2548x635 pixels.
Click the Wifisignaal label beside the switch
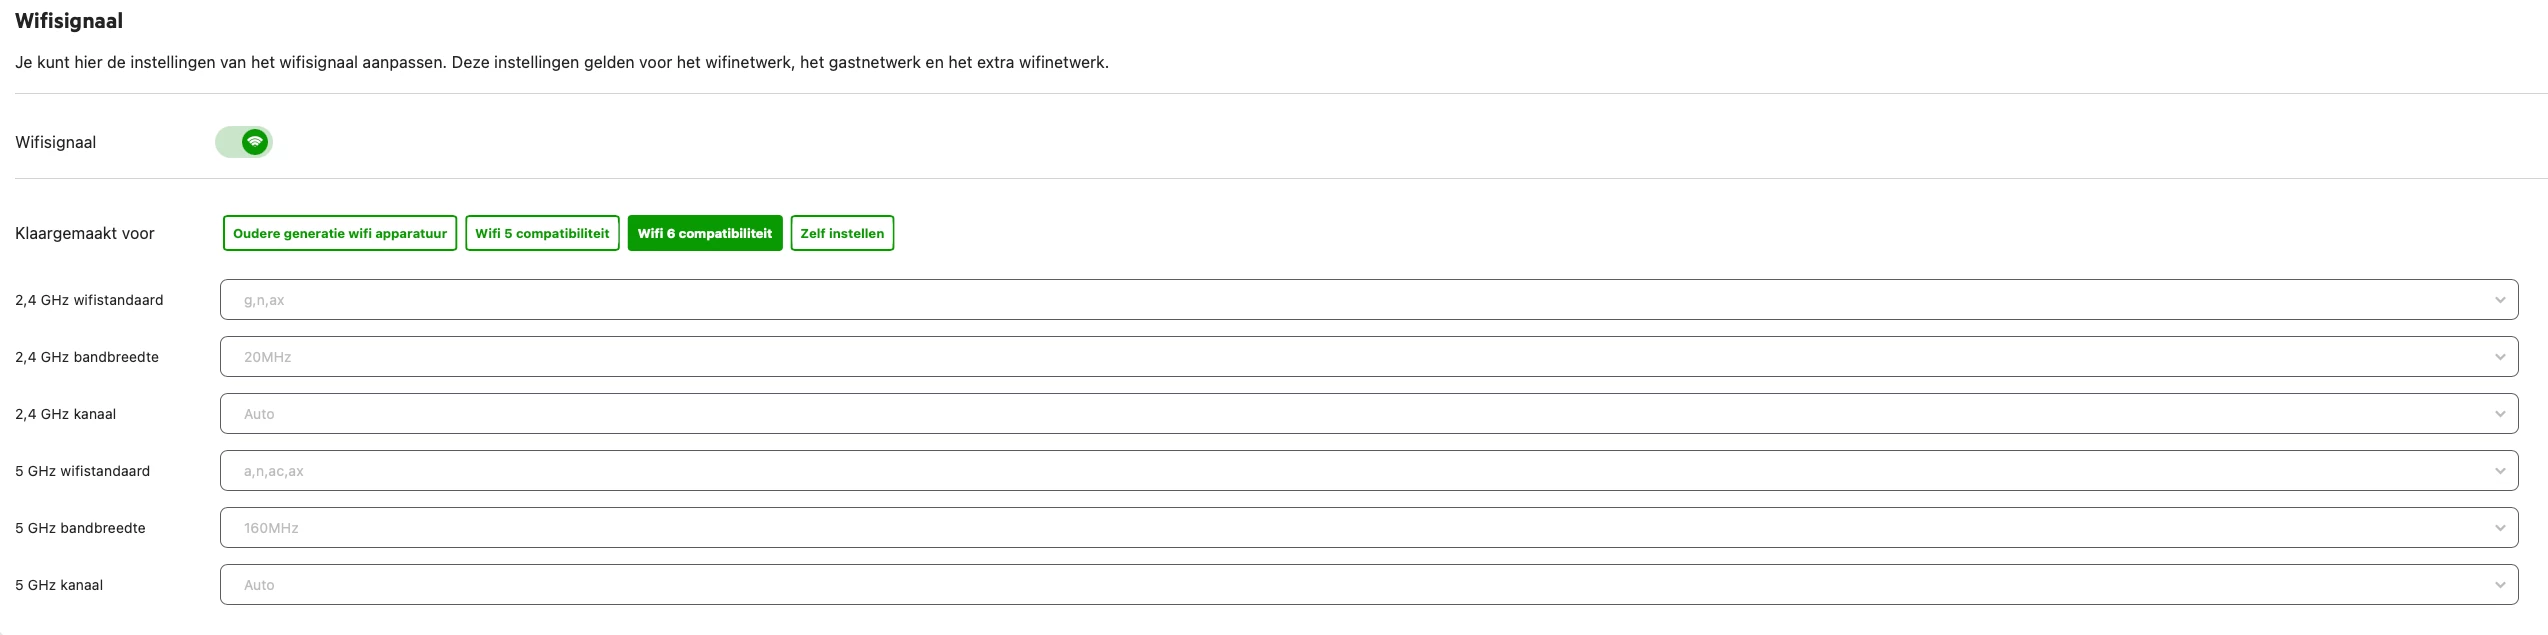point(56,143)
